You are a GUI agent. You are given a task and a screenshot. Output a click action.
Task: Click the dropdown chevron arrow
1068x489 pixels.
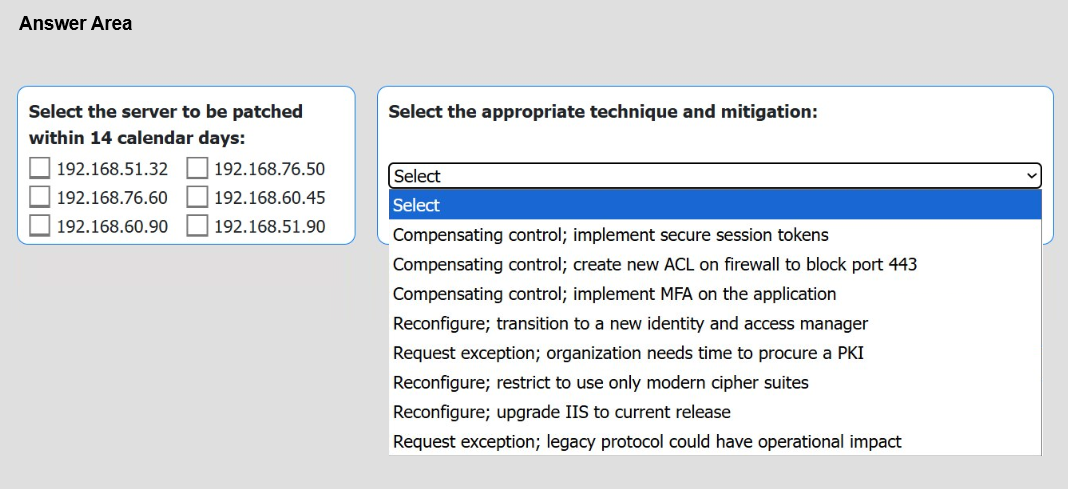(x=1031, y=176)
